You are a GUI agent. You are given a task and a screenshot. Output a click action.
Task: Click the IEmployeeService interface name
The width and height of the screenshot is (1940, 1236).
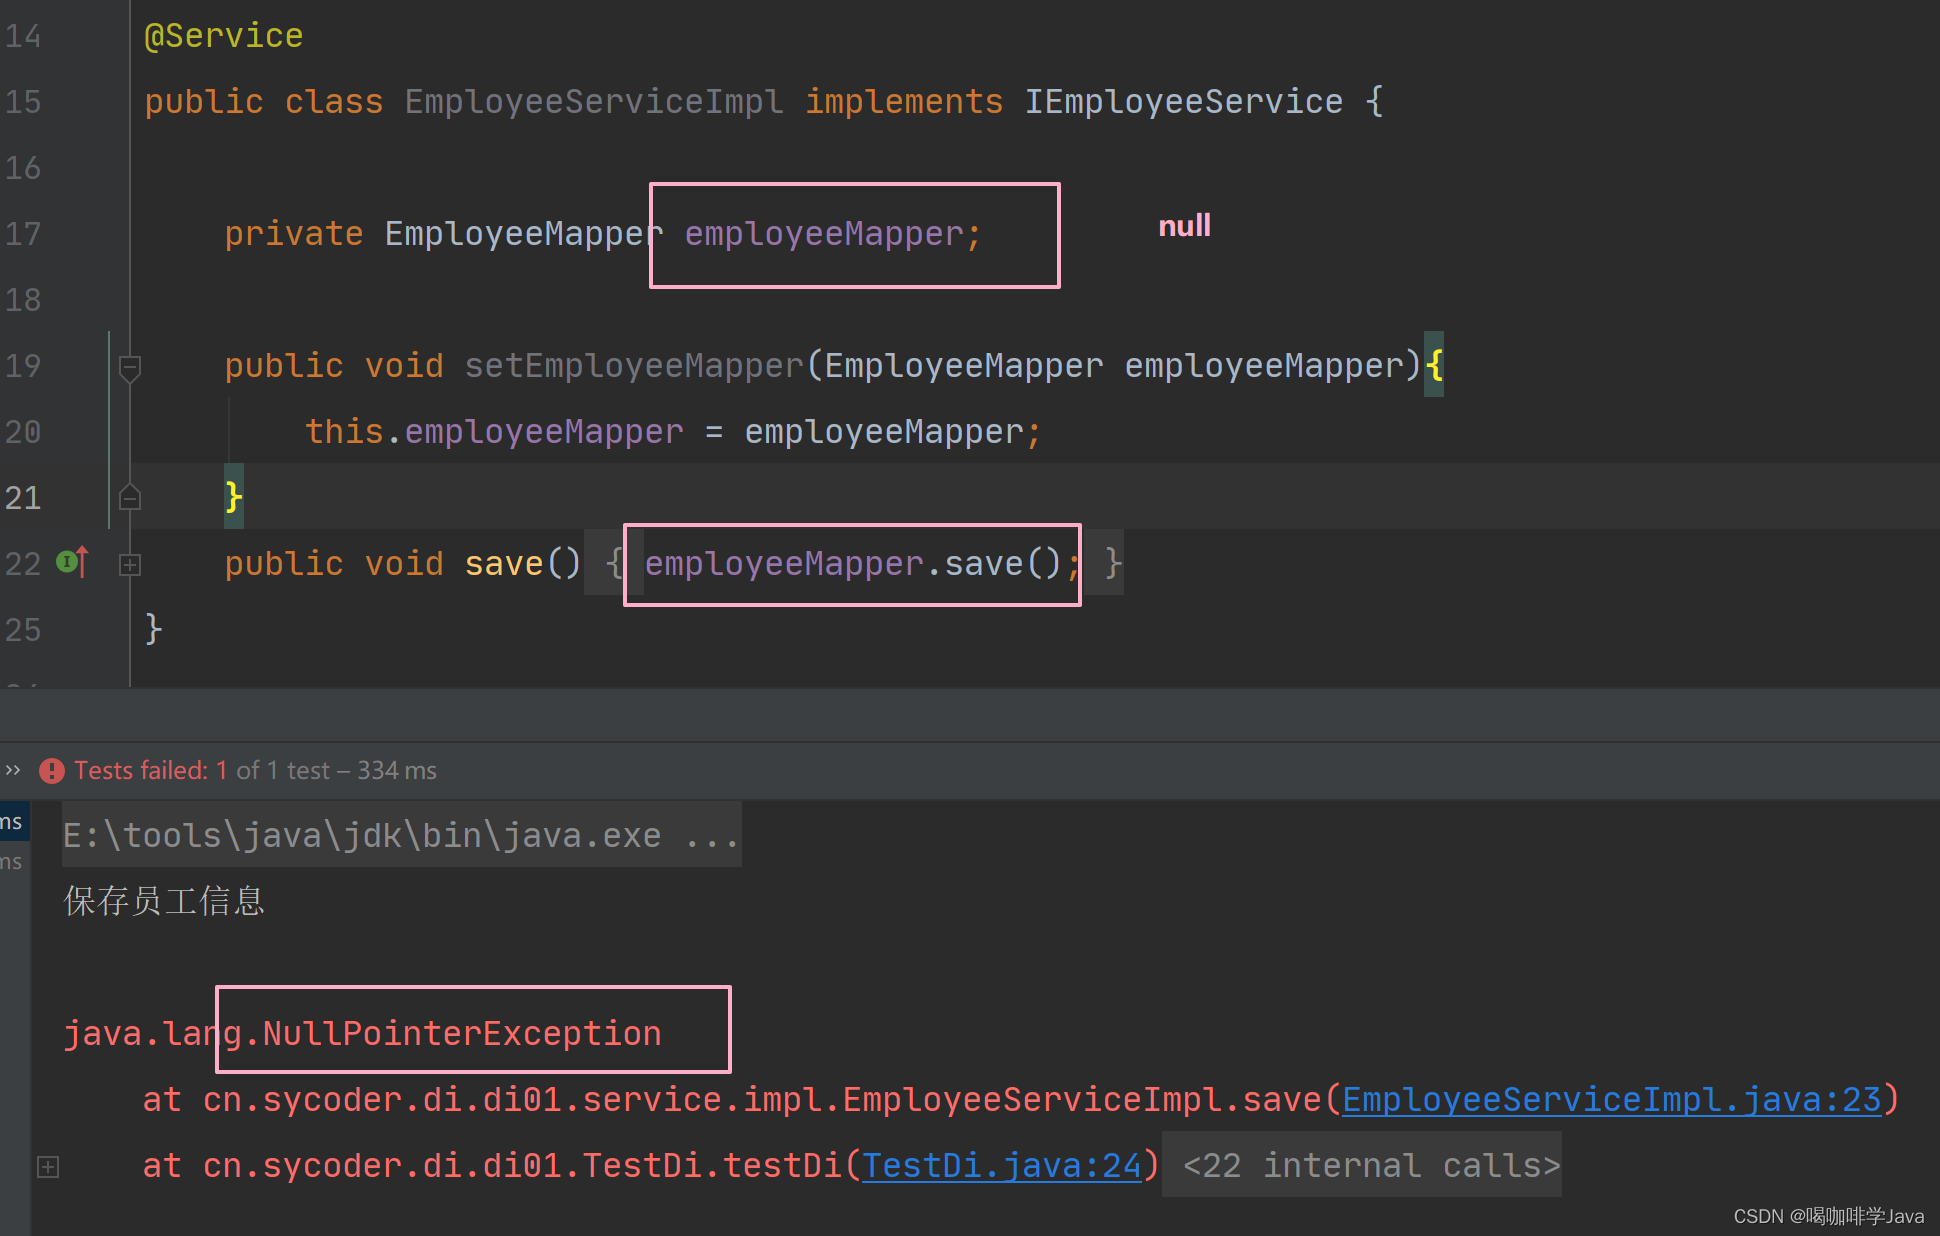point(1183,102)
